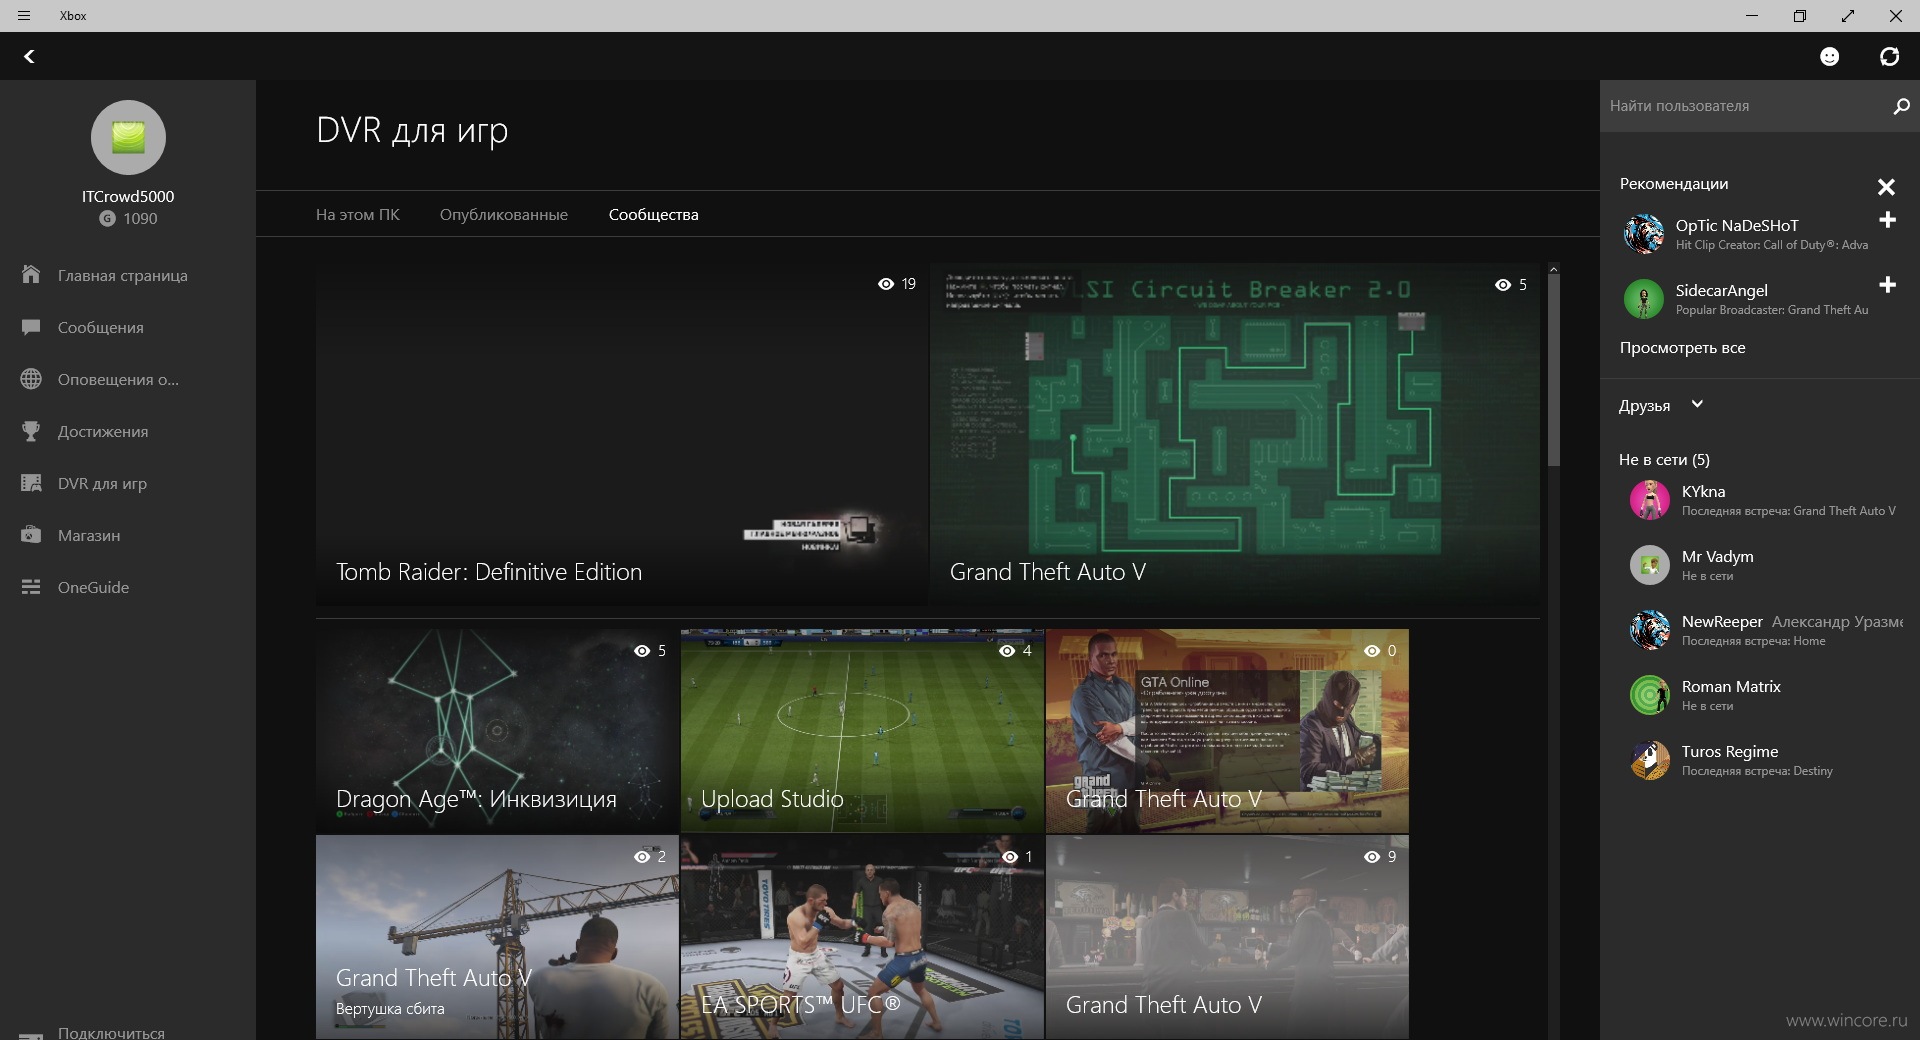1920x1040 pixels.
Task: Open Dragon Age Инквизиция clip
Action: [497, 731]
